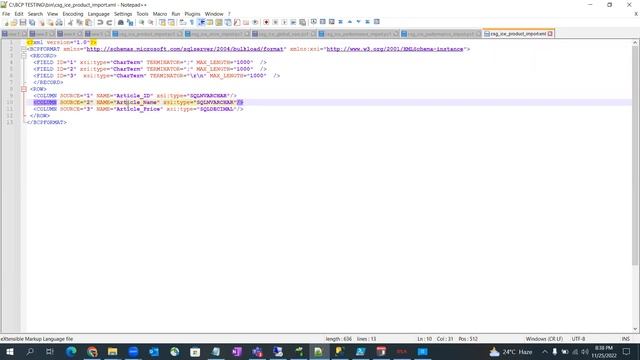Image resolution: width=640 pixels, height=360 pixels.
Task: Click the New file toolbar icon
Action: [x=6, y=22]
